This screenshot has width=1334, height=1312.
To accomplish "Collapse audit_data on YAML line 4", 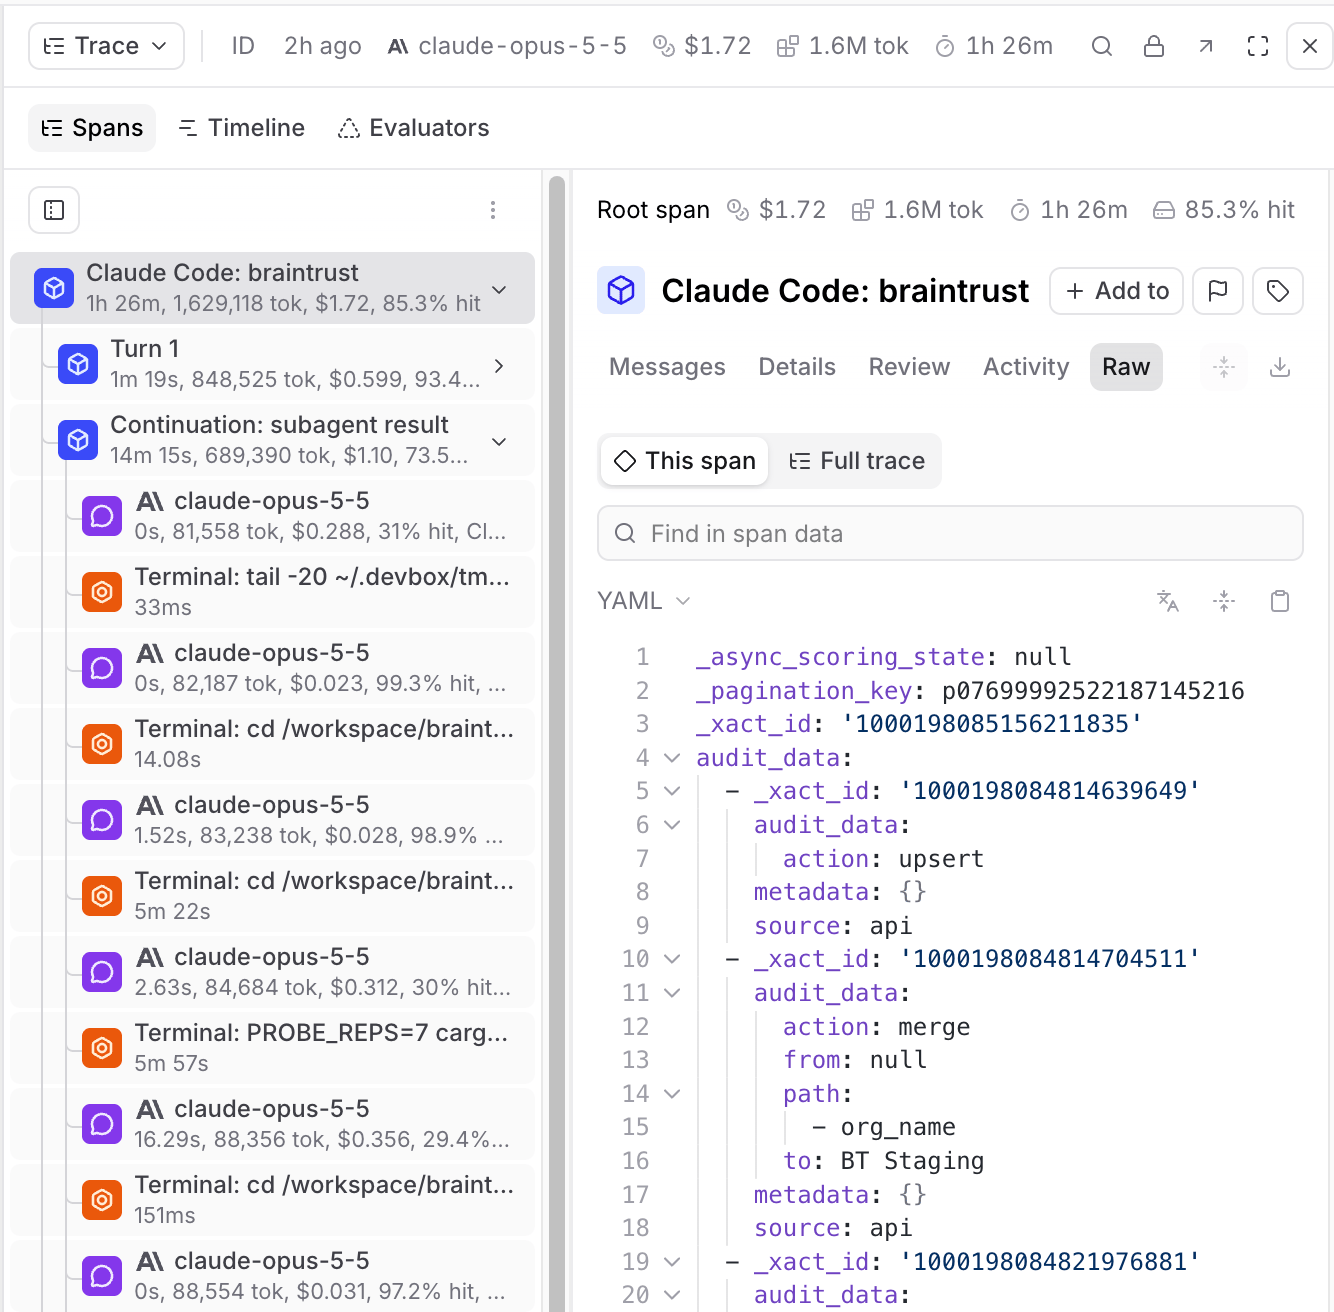I will pos(672,758).
